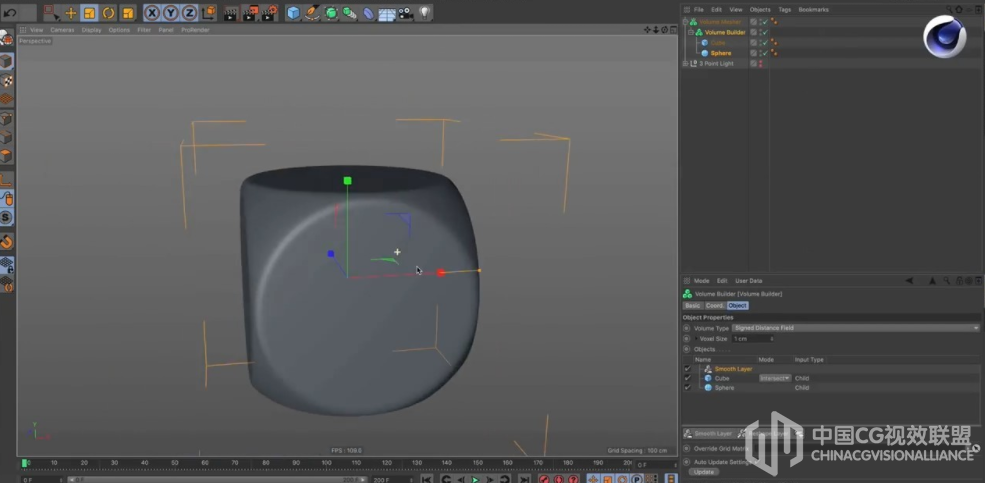Open the viewport Filter menu
This screenshot has width=985, height=483.
(x=144, y=30)
